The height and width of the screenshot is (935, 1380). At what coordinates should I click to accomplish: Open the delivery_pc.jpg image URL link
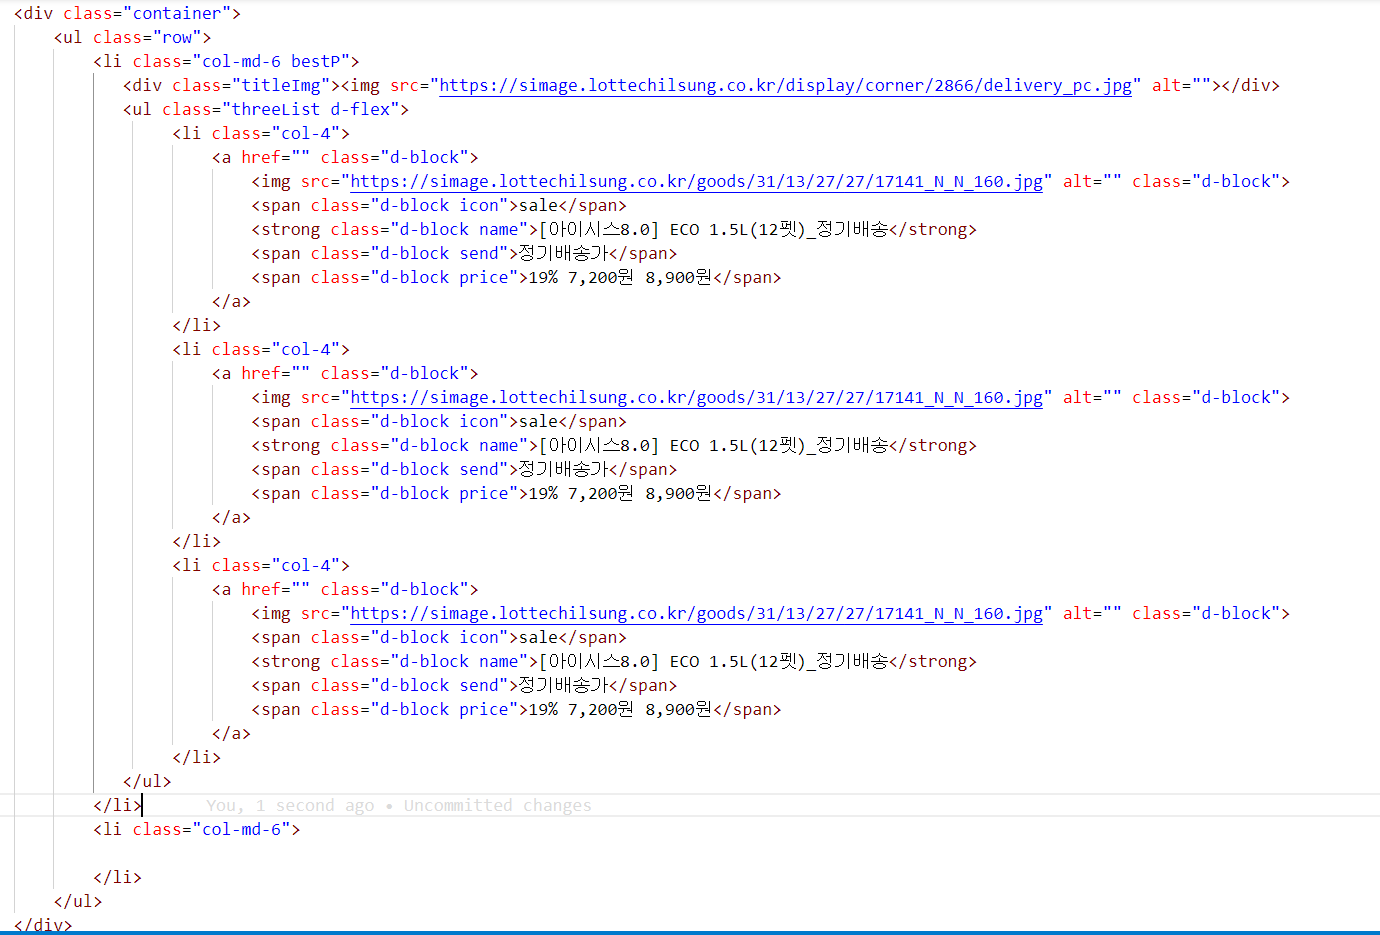click(x=785, y=85)
